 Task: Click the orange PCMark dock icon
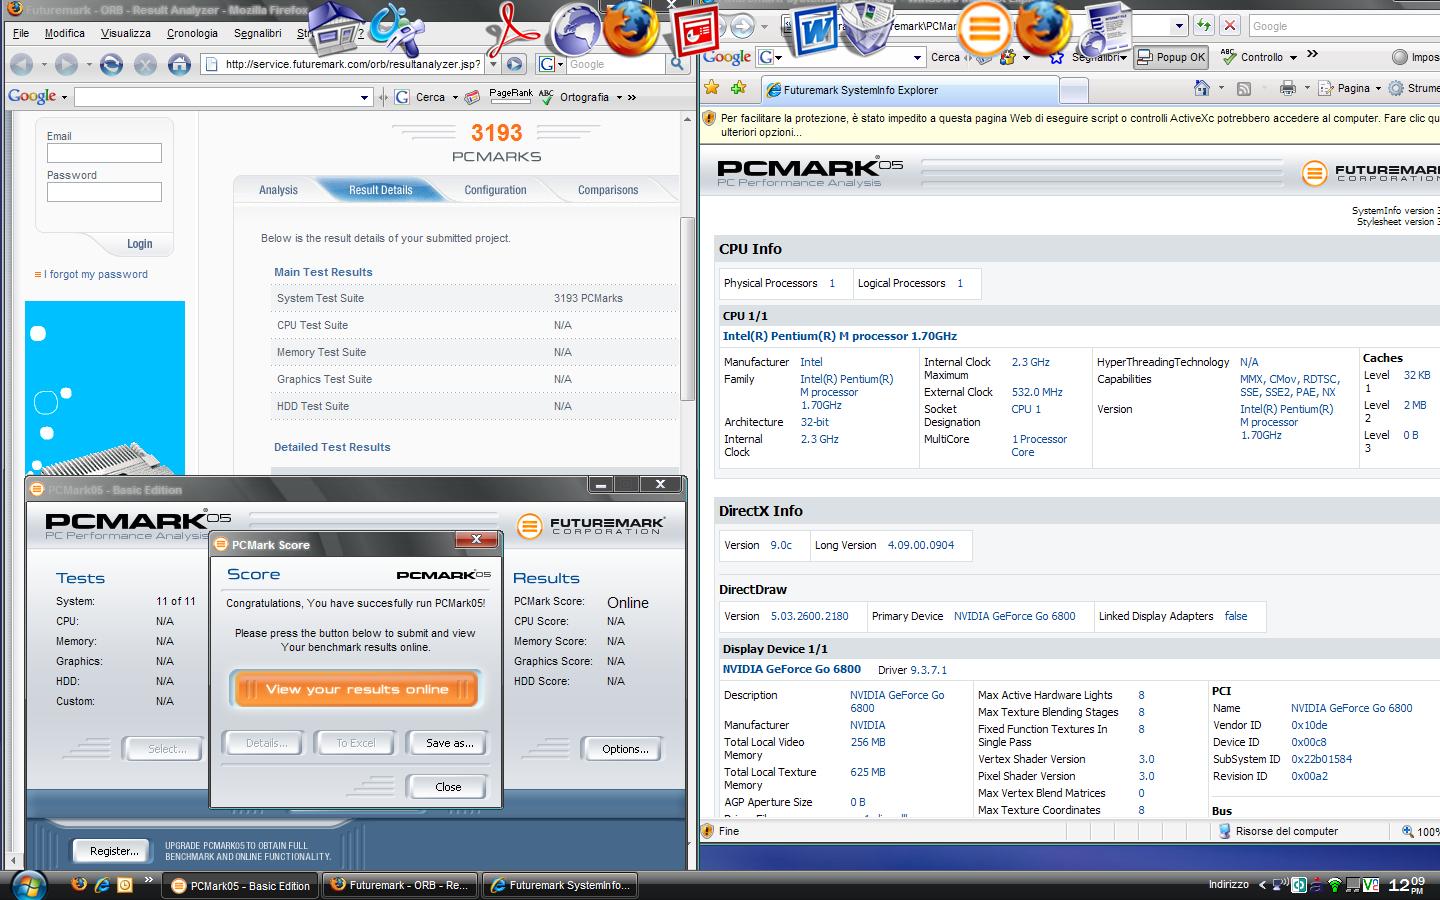(983, 27)
